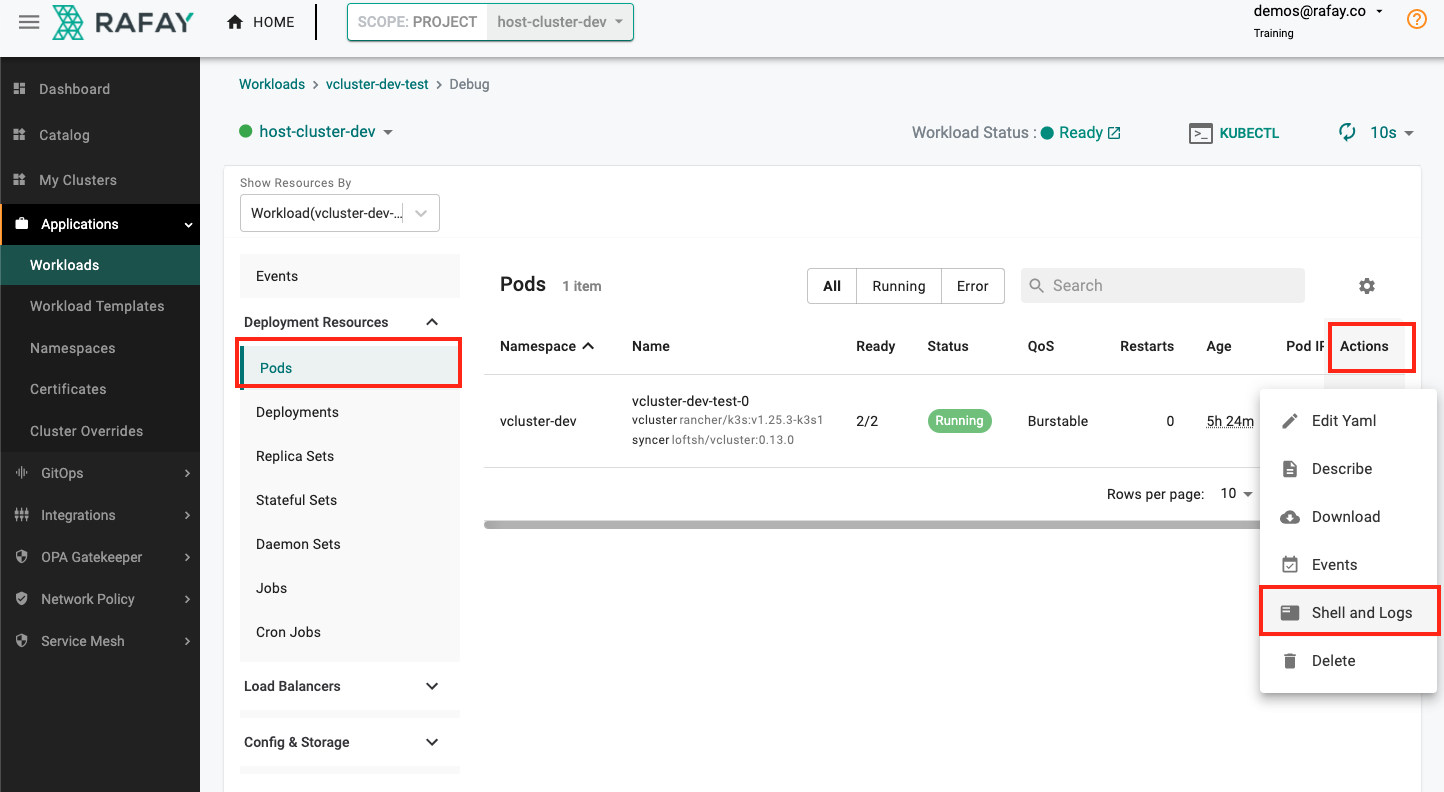
Task: Select Edit Yaml from actions menu
Action: [1348, 421]
